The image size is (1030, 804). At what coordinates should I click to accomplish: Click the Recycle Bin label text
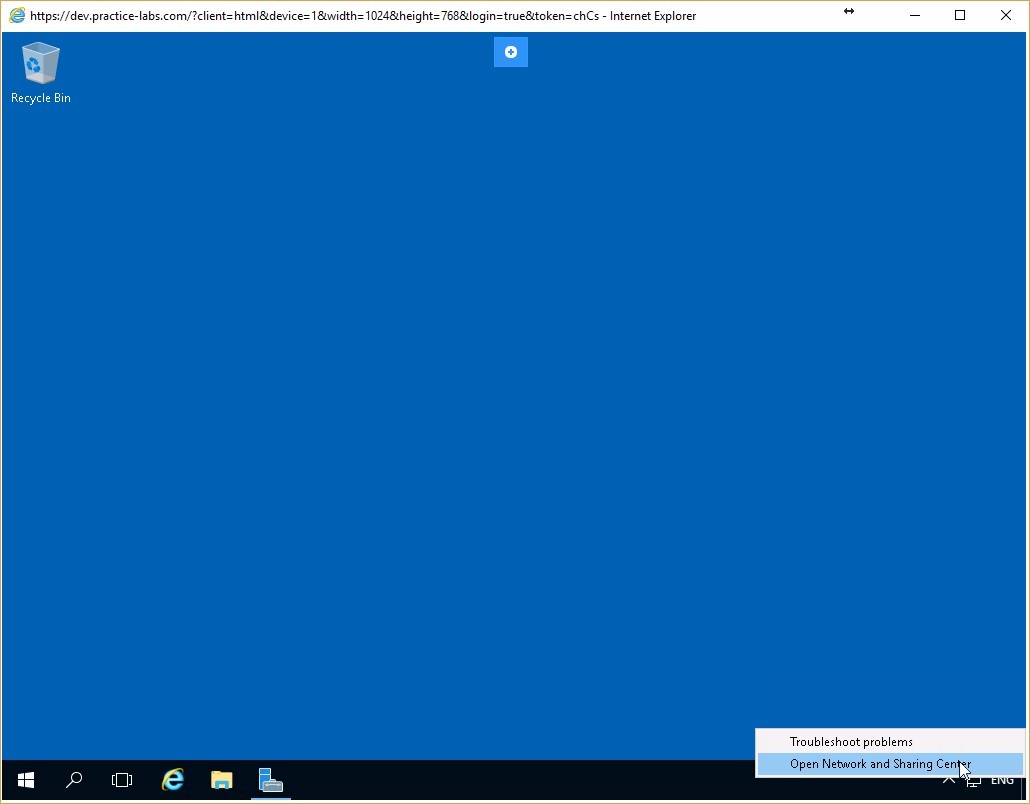tap(40, 98)
